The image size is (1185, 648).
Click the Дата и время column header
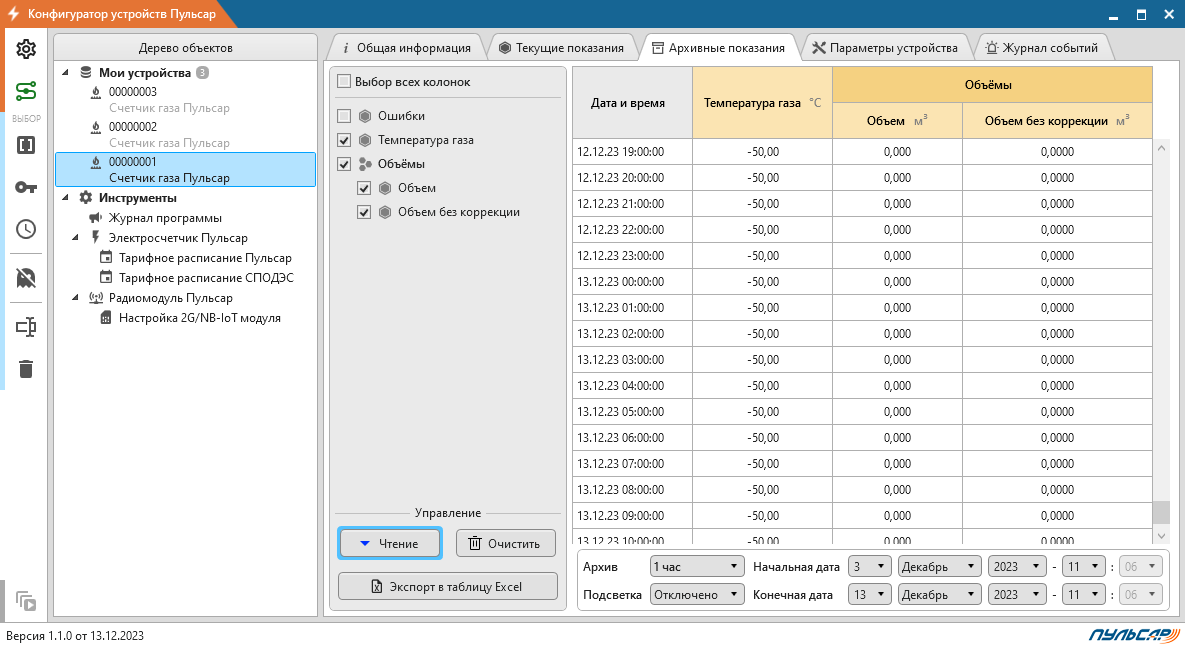[x=633, y=103]
